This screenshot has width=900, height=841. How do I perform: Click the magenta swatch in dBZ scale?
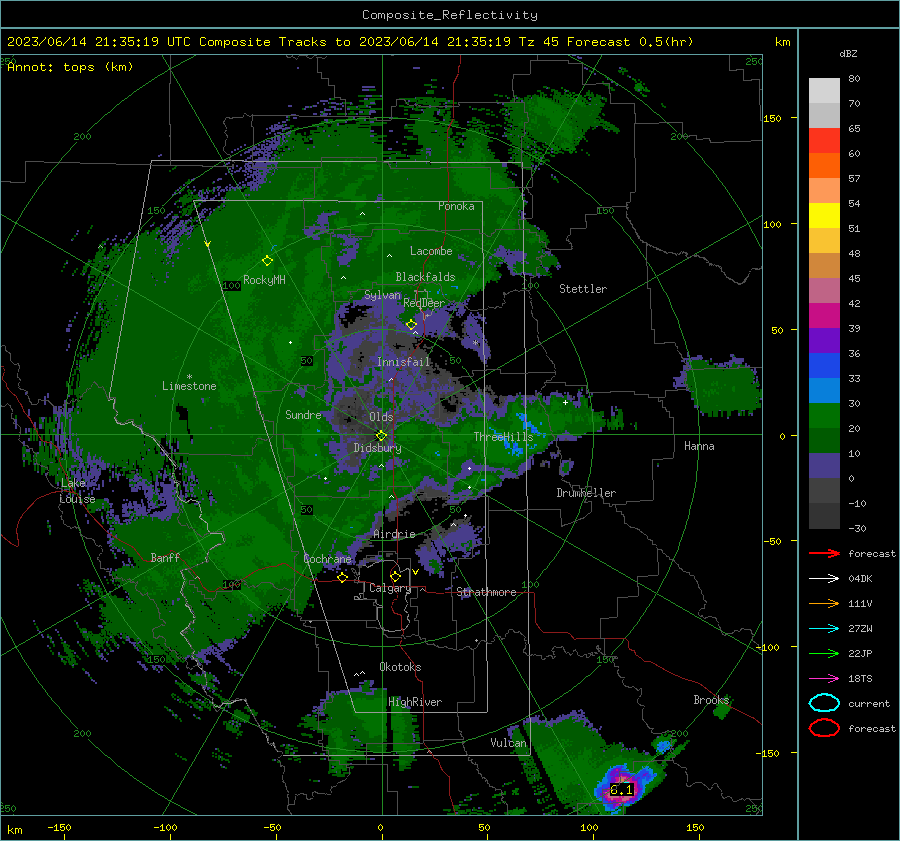pyautogui.click(x=824, y=315)
